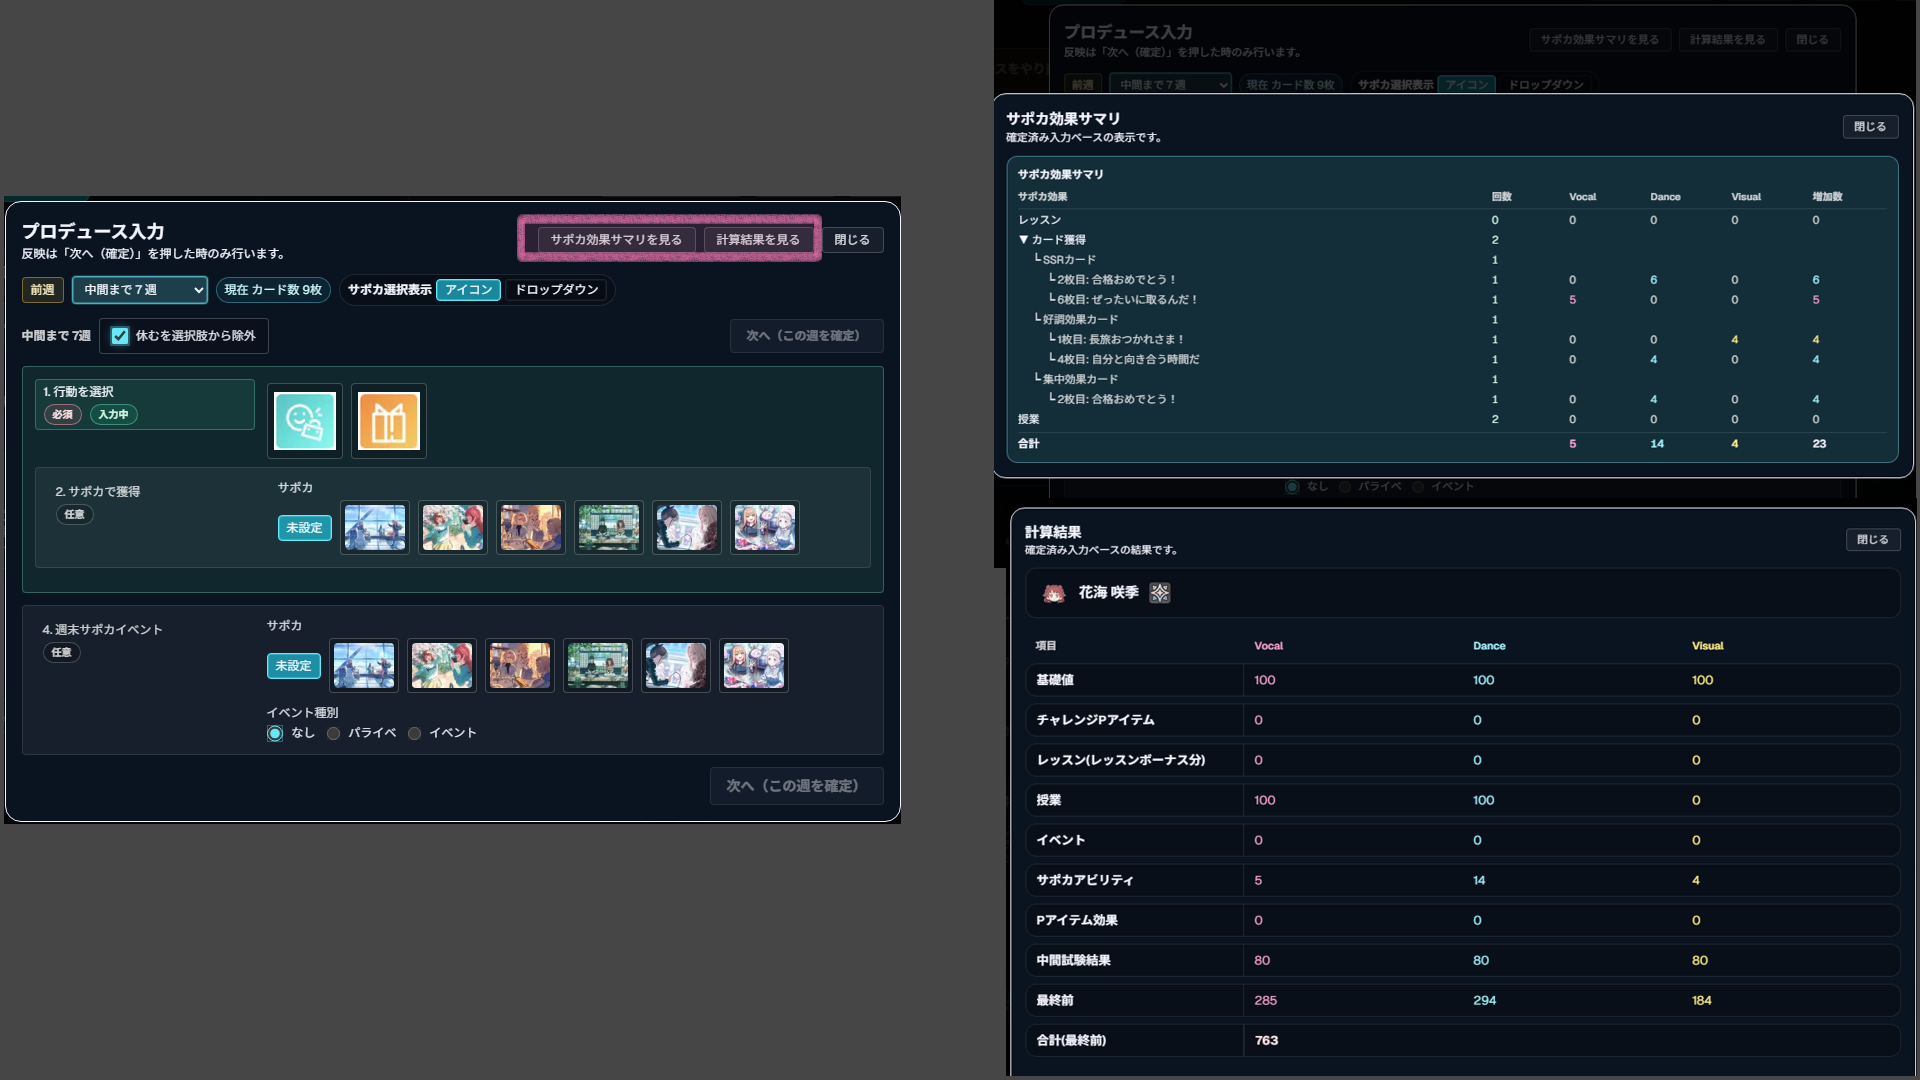Open the week dropdown in the background dialog

(x=1170, y=84)
